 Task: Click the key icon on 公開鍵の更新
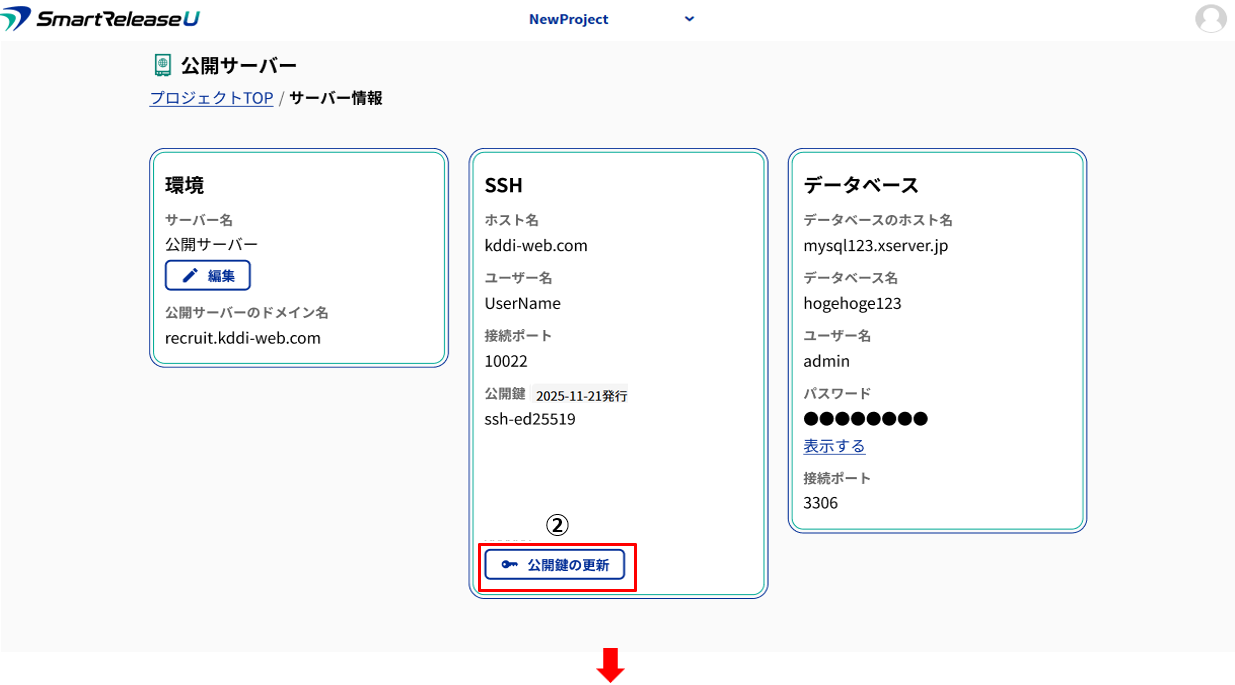coord(510,565)
